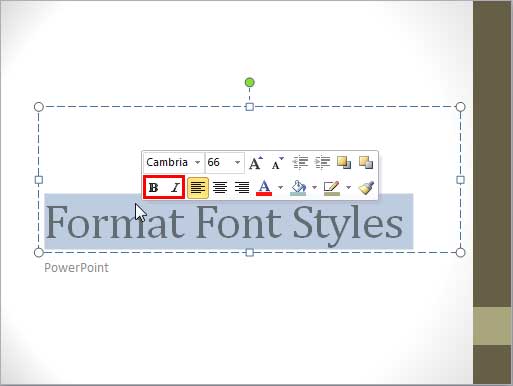This screenshot has height=386, width=513.
Task: Toggle Italic formatting in mini toolbar
Action: [175, 188]
